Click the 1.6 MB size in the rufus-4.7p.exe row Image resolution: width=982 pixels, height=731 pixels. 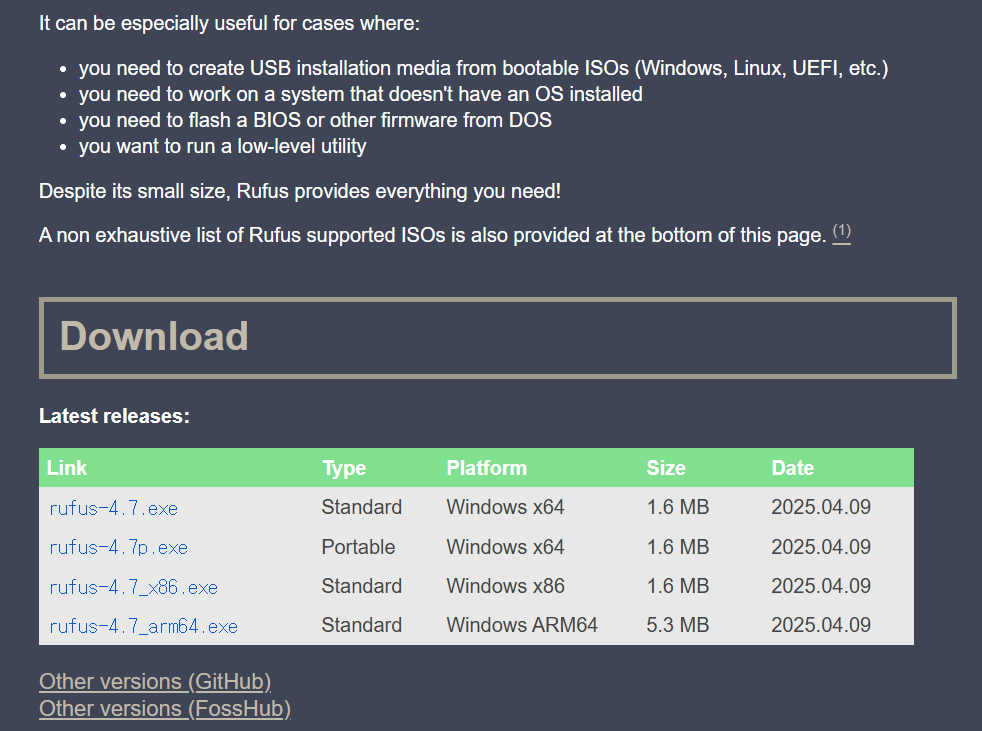tap(678, 547)
